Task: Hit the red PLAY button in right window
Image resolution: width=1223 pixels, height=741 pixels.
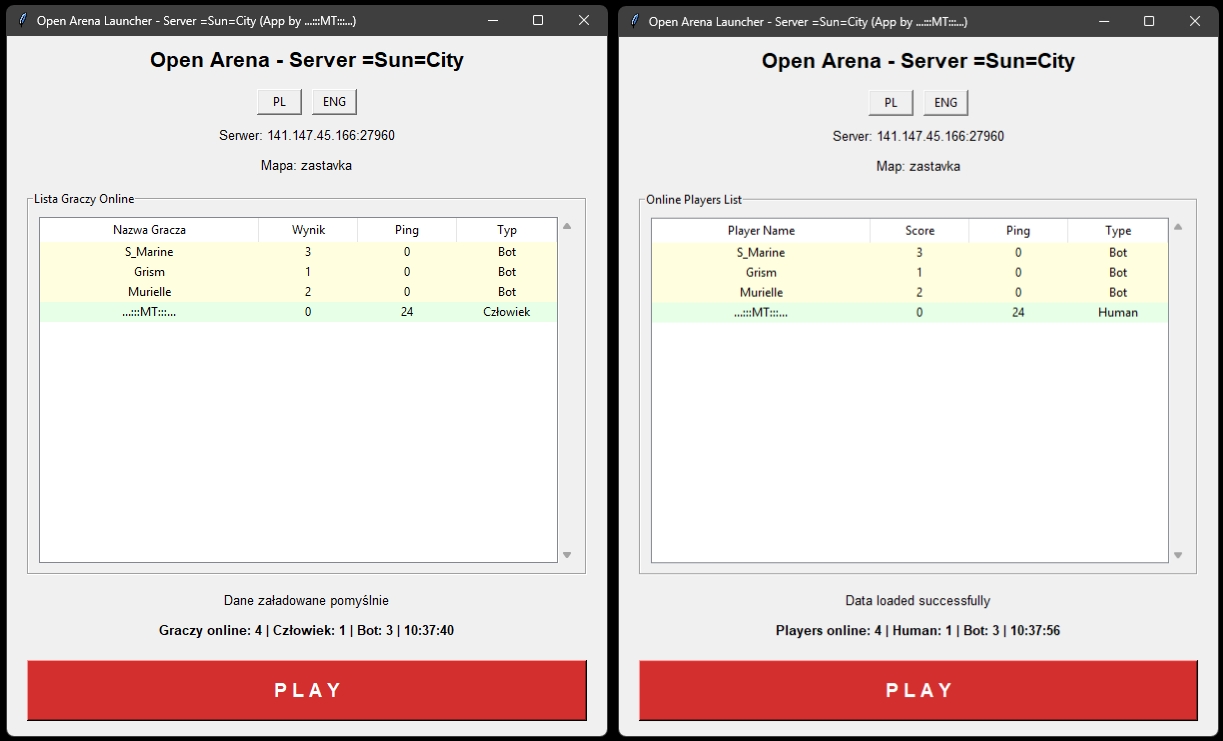Action: coord(918,690)
